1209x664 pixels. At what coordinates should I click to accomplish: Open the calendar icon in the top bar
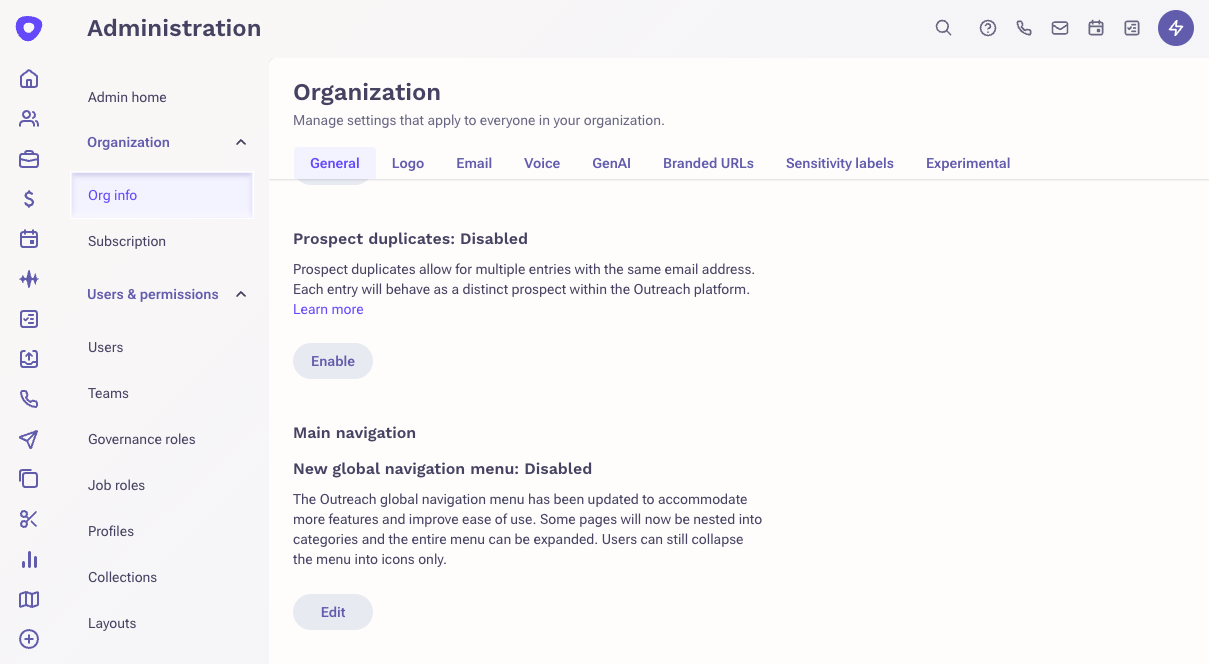click(1096, 28)
